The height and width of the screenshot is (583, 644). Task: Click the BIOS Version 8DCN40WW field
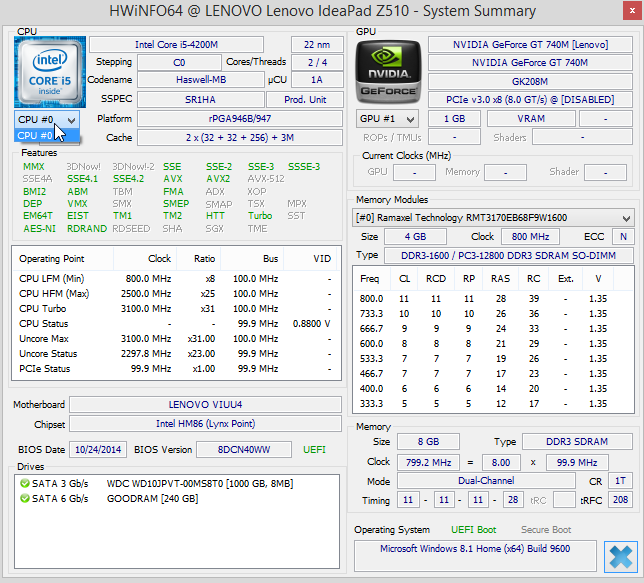(244, 449)
